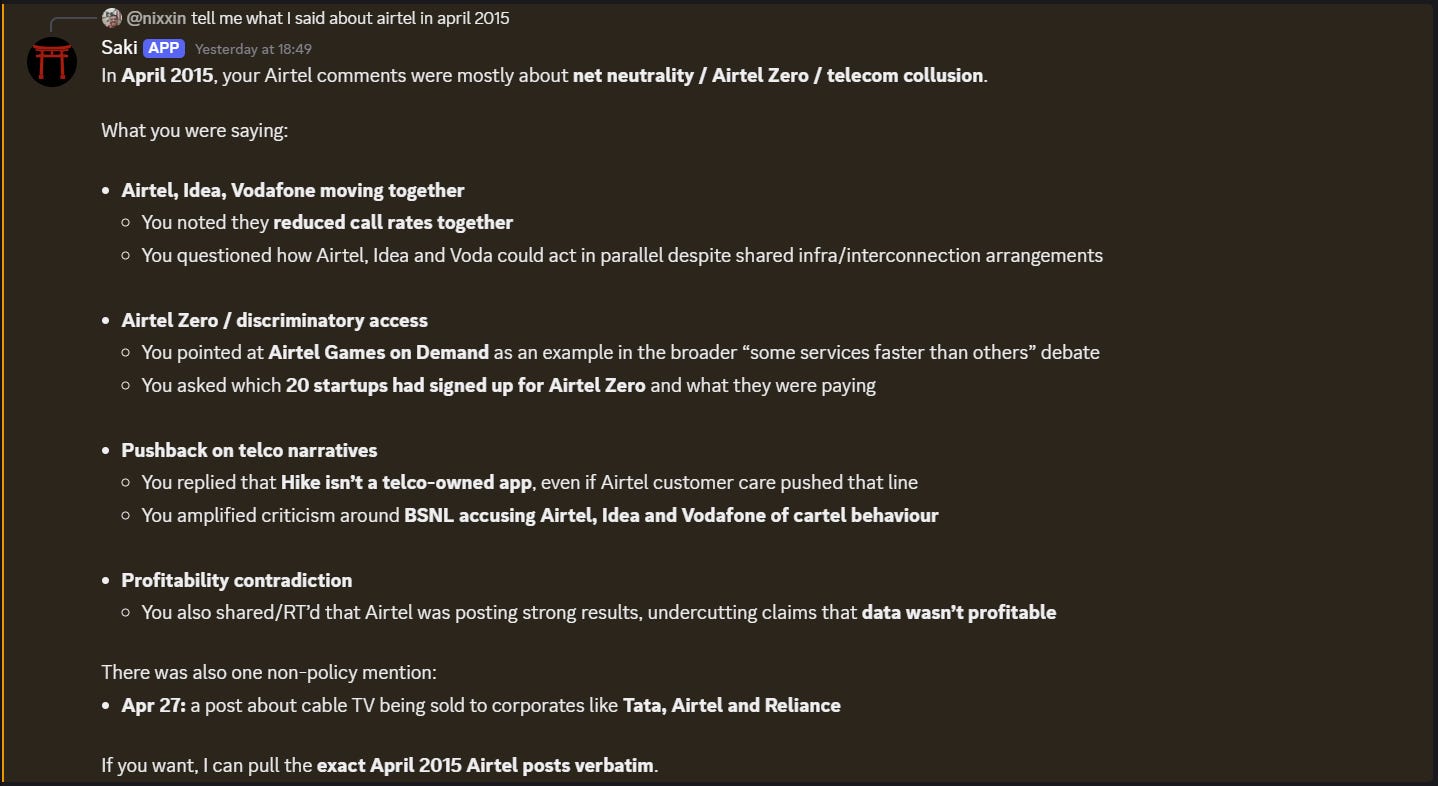Click the reply connector line above the avatar
This screenshot has width=1438, height=786.
tap(75, 24)
